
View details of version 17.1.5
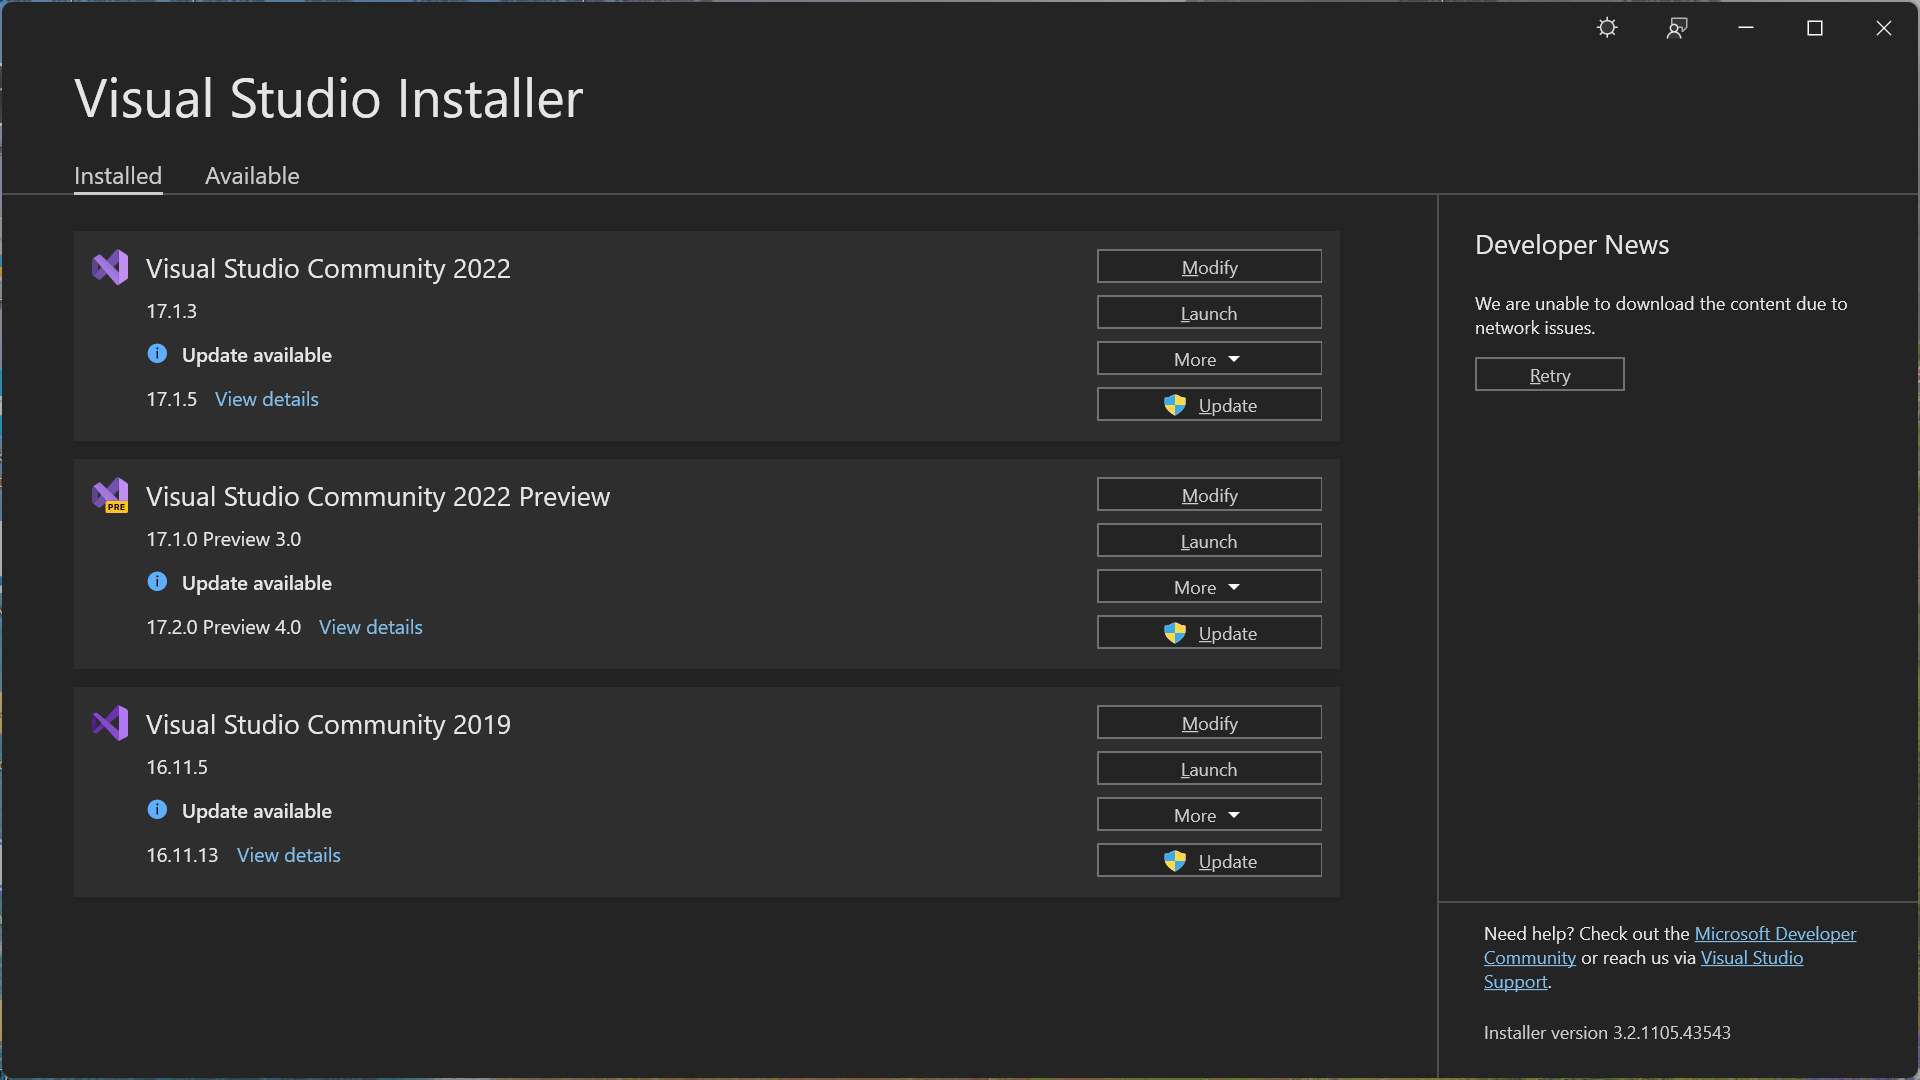click(x=266, y=398)
